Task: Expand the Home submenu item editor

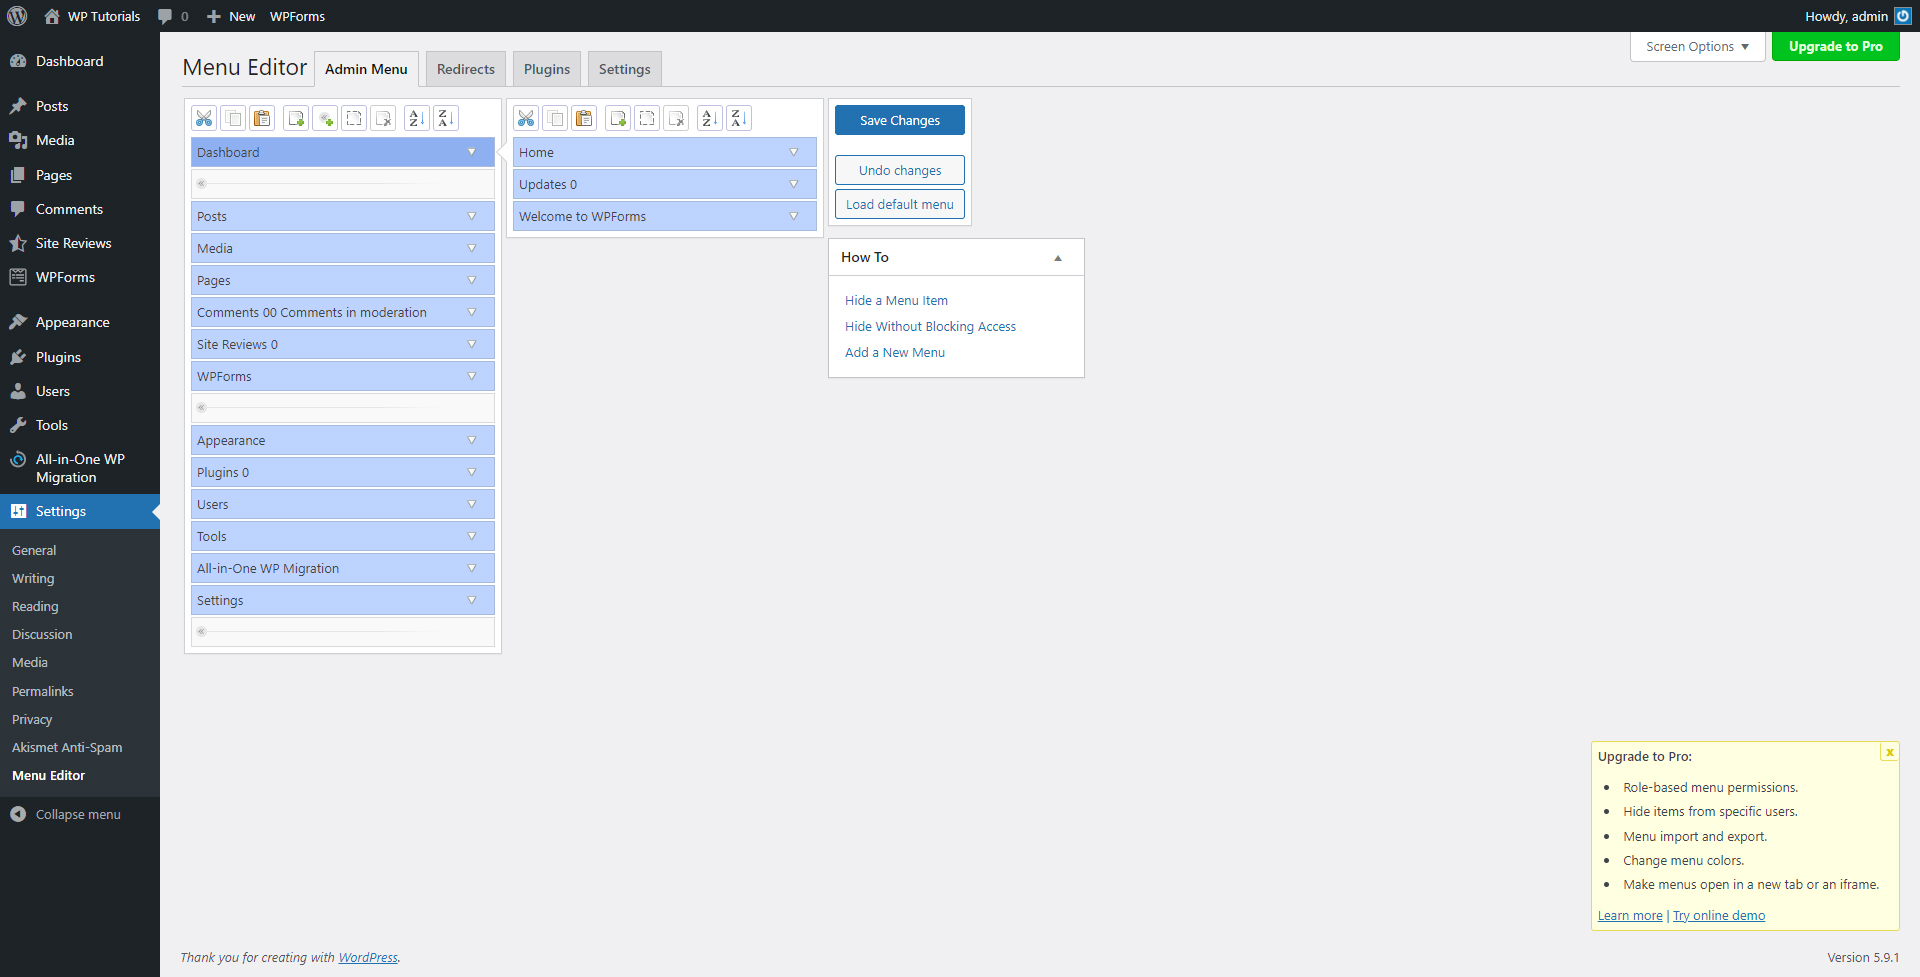Action: tap(794, 152)
